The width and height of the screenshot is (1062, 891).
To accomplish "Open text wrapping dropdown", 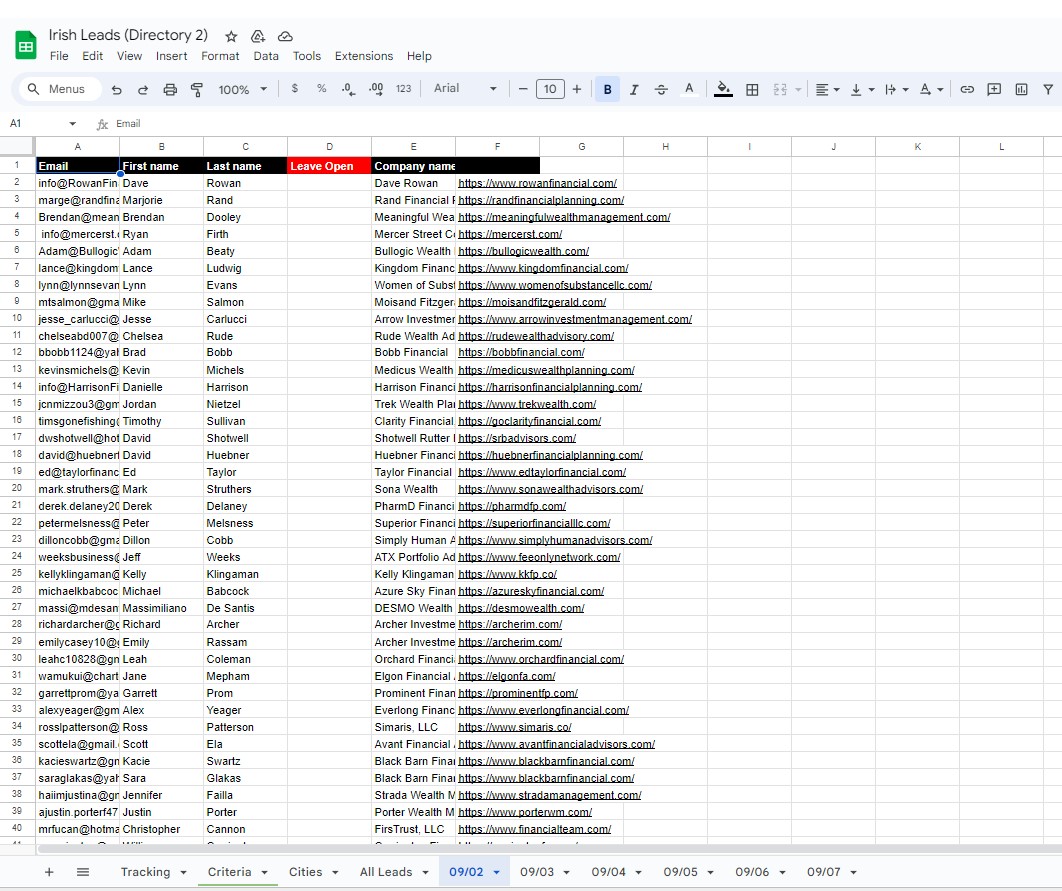I will pyautogui.click(x=896, y=89).
